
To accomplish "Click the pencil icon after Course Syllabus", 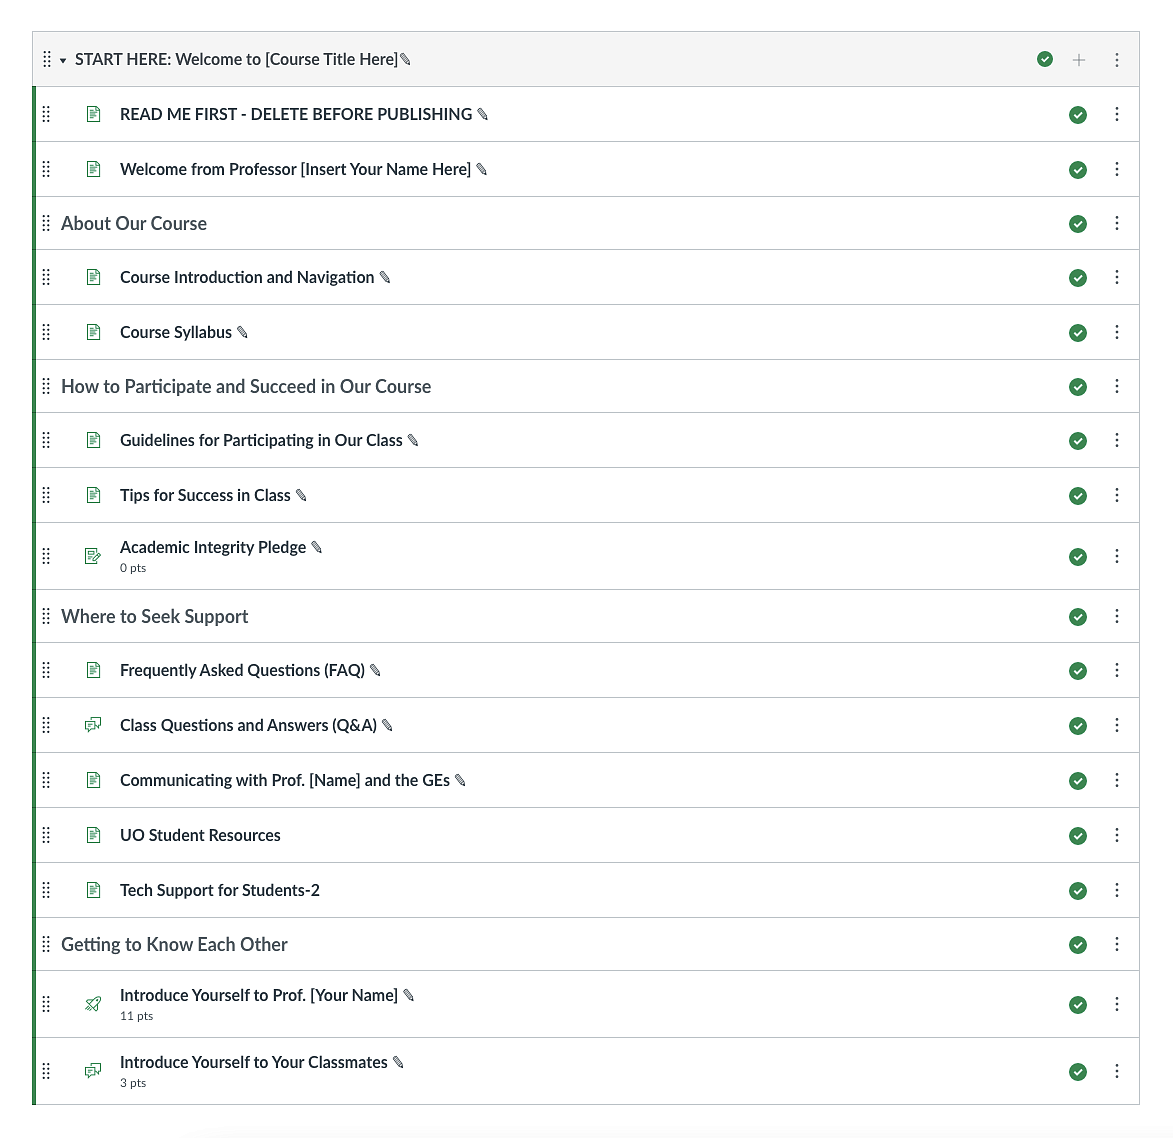I will pos(242,332).
